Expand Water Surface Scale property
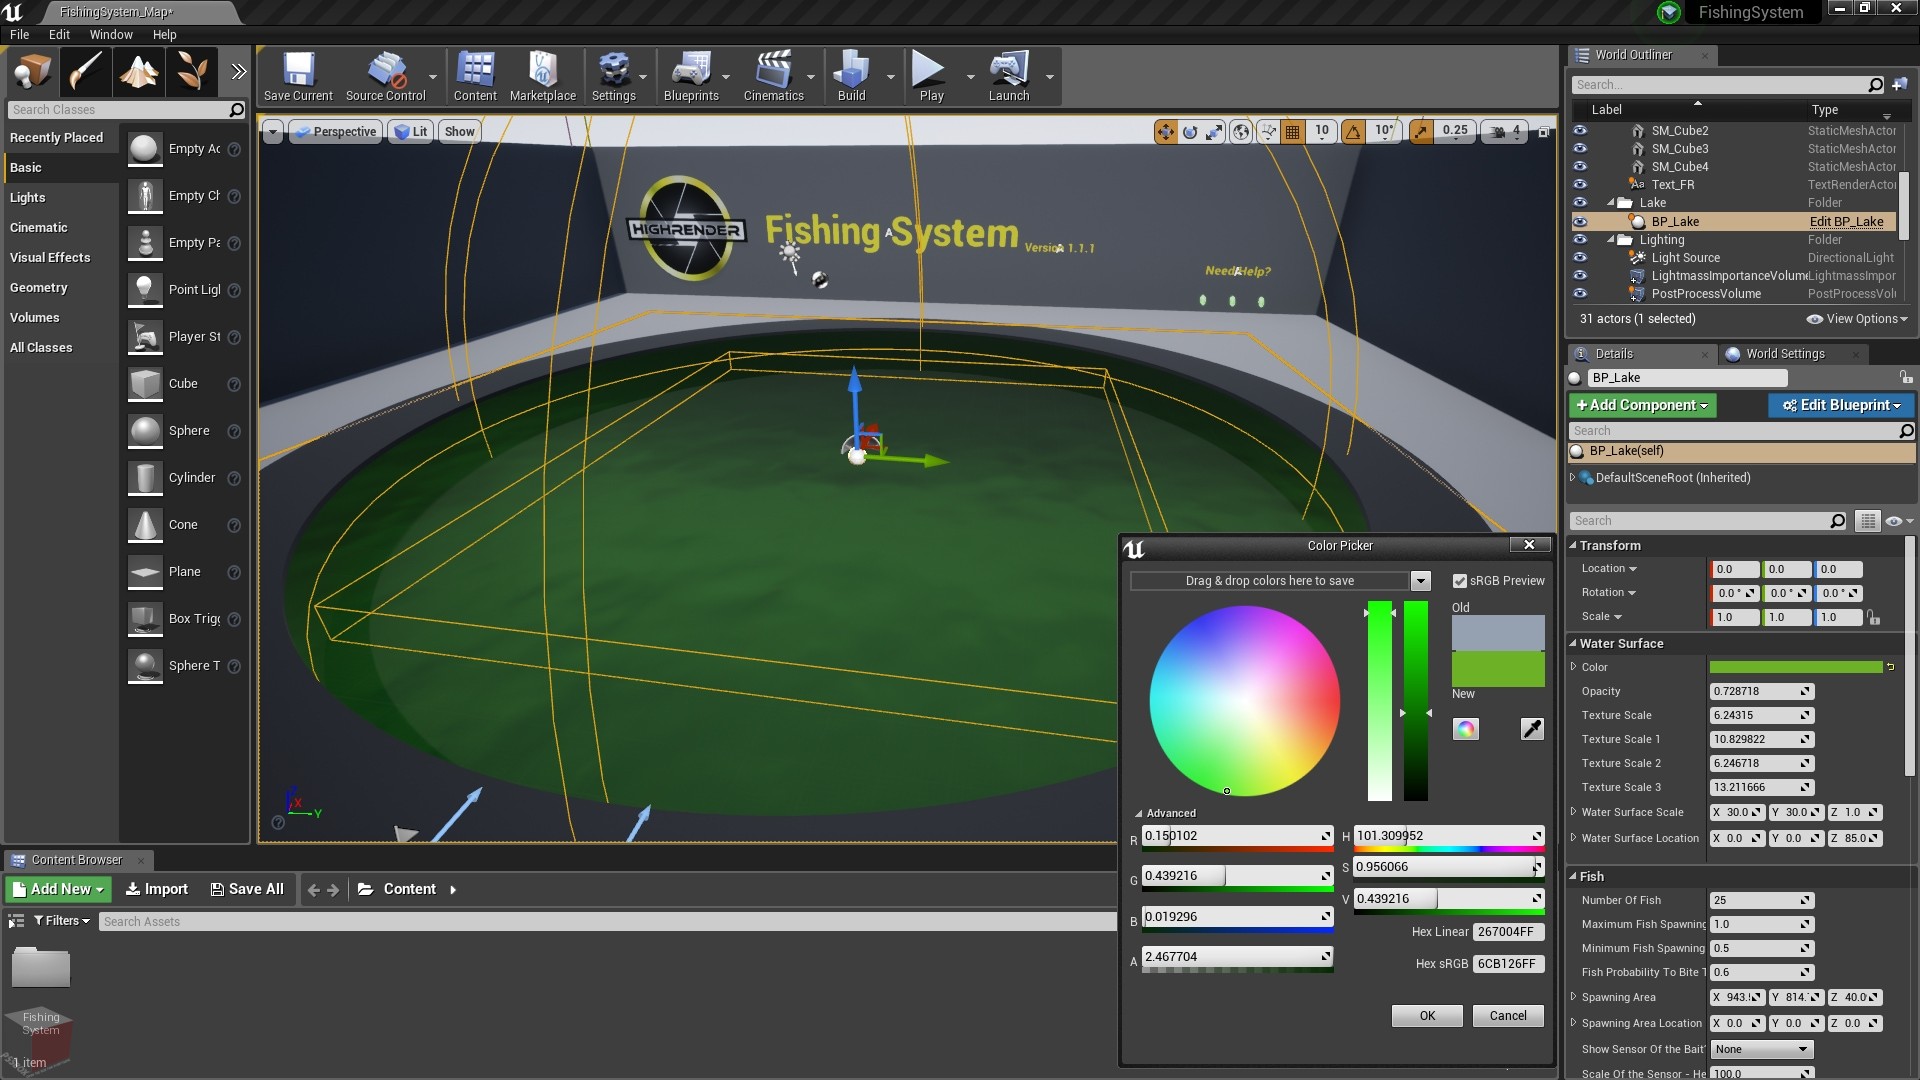 1573,812
